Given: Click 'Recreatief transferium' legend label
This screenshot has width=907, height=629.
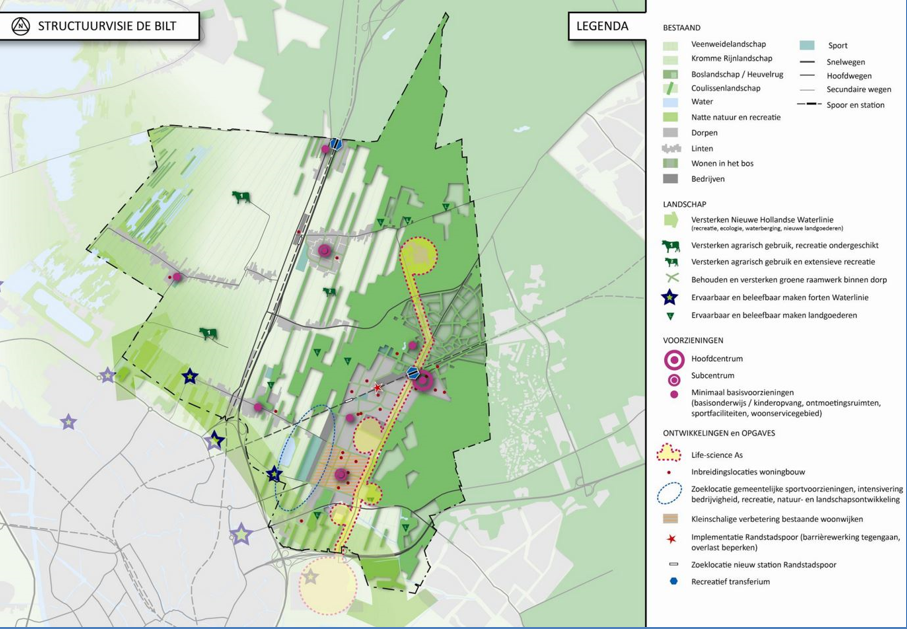Looking at the screenshot, I should pyautogui.click(x=731, y=582).
